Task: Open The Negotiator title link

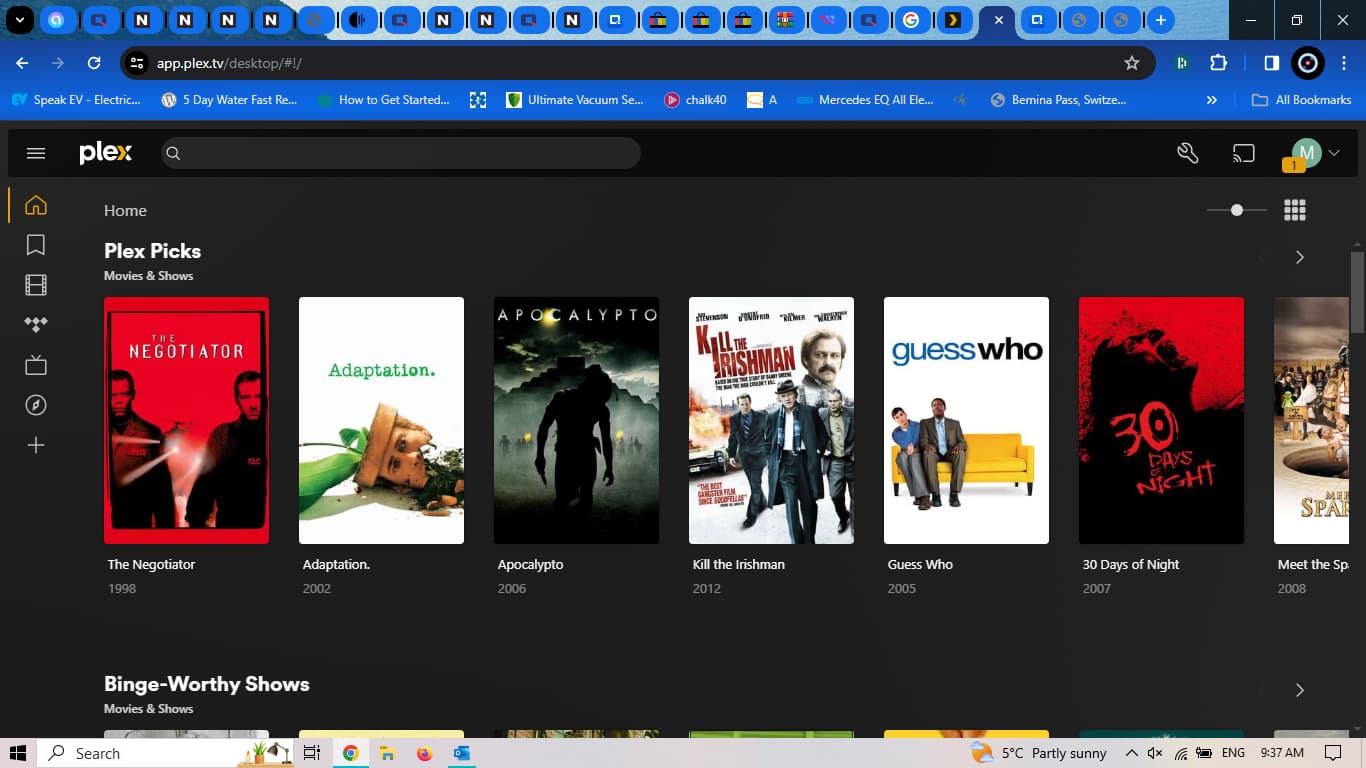Action: click(x=152, y=565)
